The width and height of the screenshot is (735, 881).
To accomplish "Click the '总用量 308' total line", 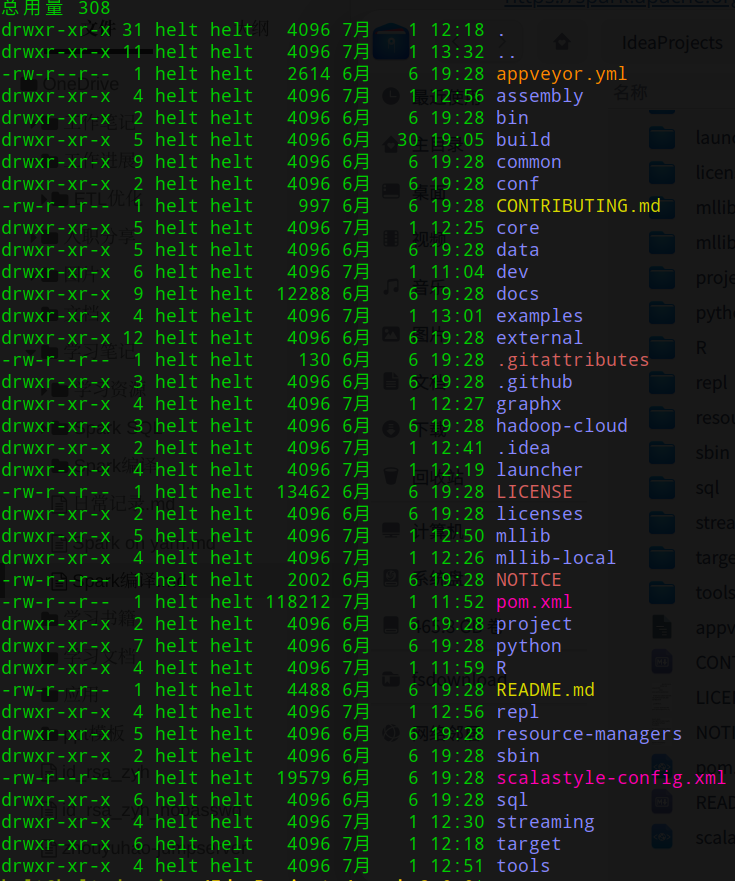I will coord(56,8).
